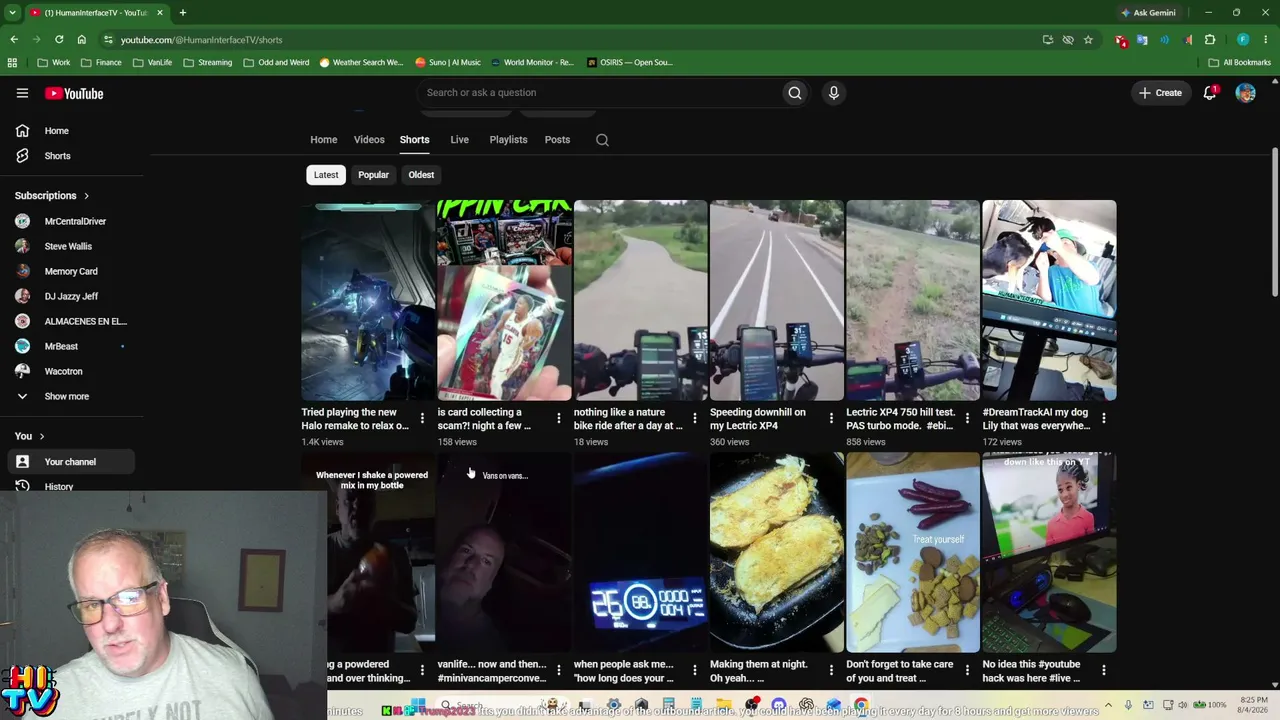
Task: Open the Chrome icon in the taskbar
Action: pyautogui.click(x=861, y=706)
